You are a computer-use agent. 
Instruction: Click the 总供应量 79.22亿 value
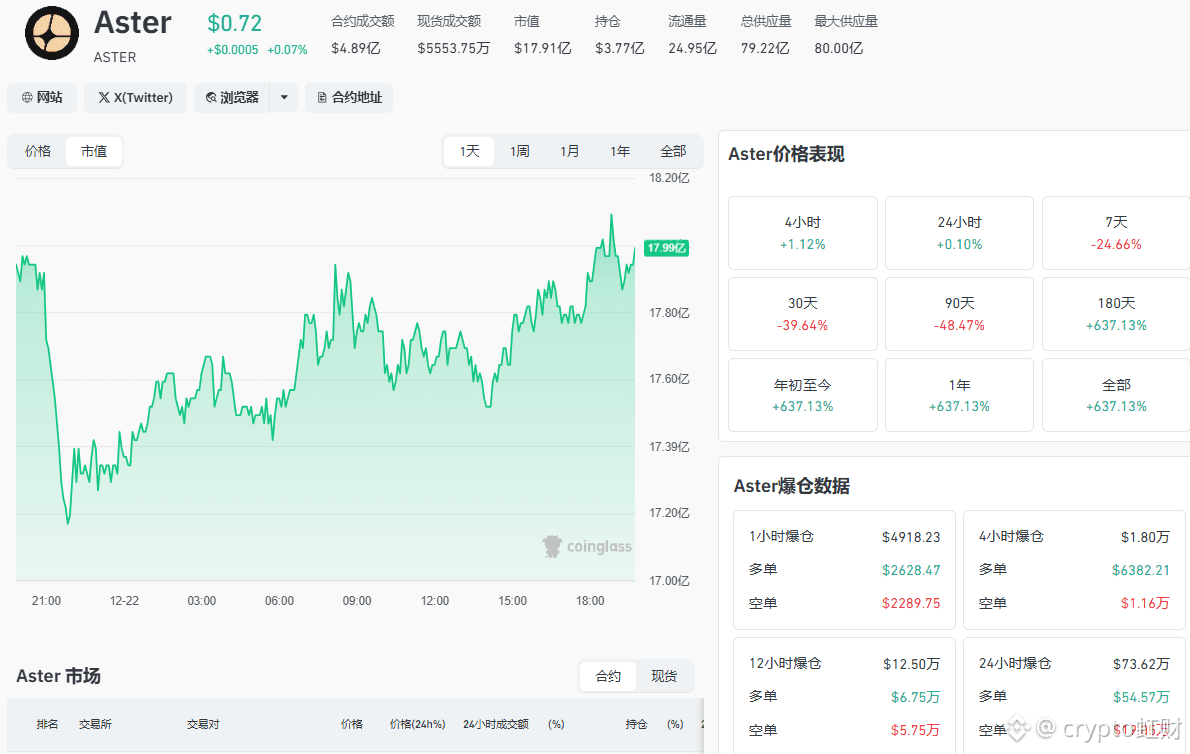(x=765, y=49)
